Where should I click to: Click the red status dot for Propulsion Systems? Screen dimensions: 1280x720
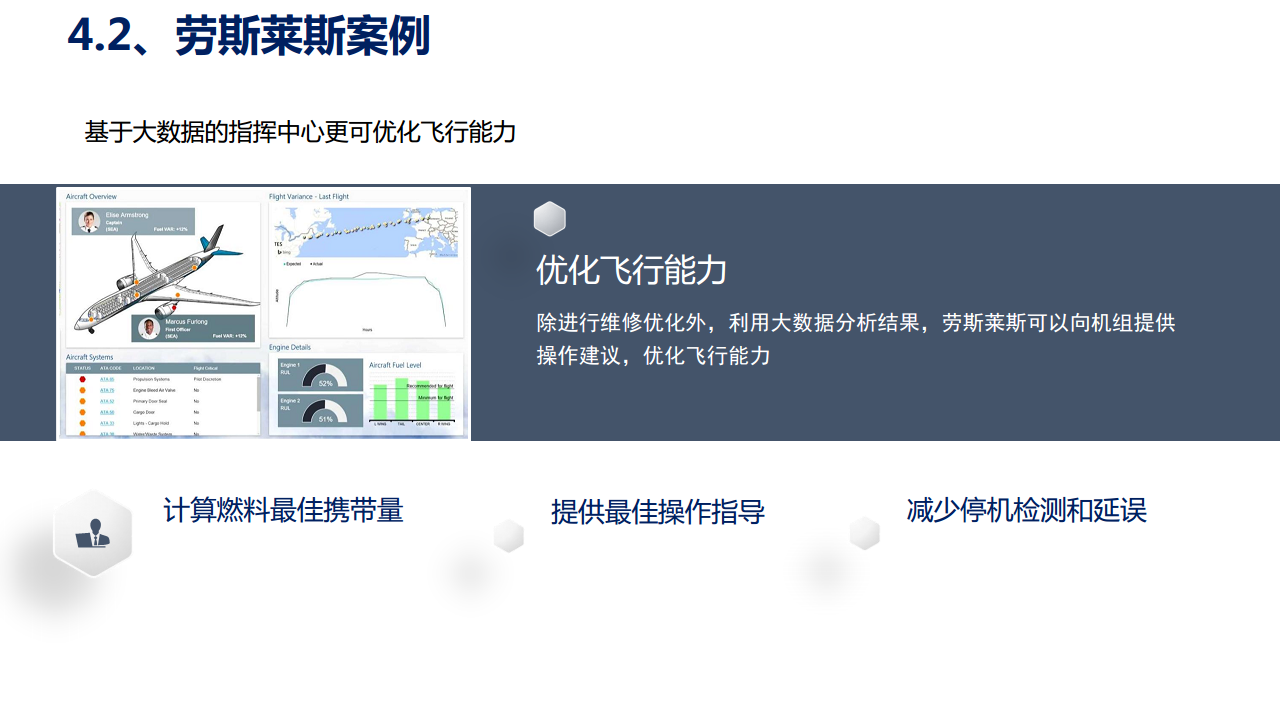click(x=82, y=379)
